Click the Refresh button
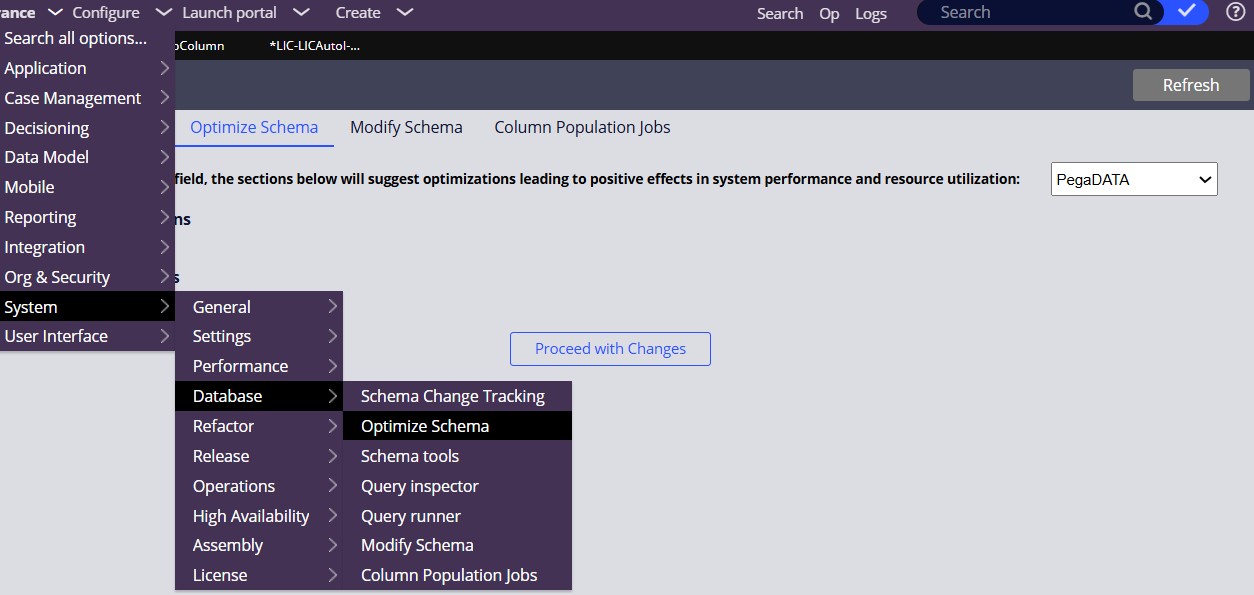 [1190, 85]
